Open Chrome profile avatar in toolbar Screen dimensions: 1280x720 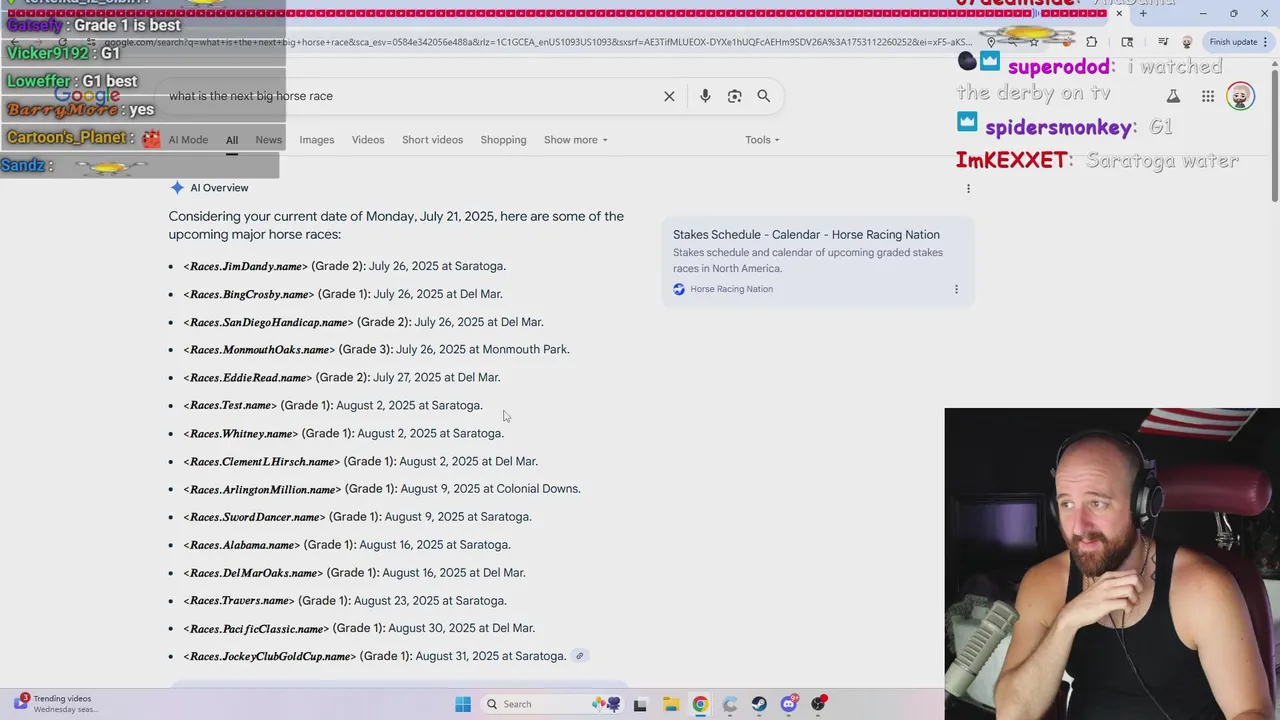[x=1187, y=42]
